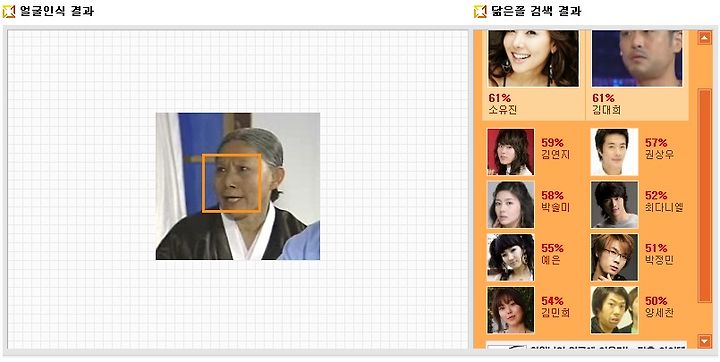Select the 얼굴인식 결과 heading text
This screenshot has width=720, height=362.
[57, 11]
